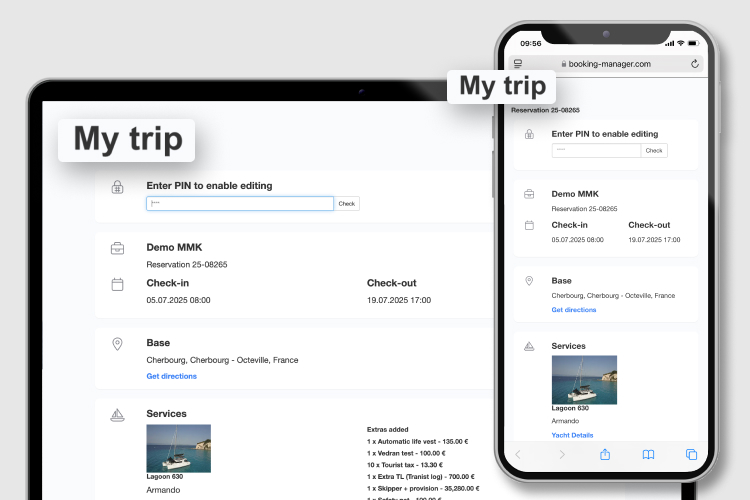Tap Safari forward arrow on phone

click(562, 454)
